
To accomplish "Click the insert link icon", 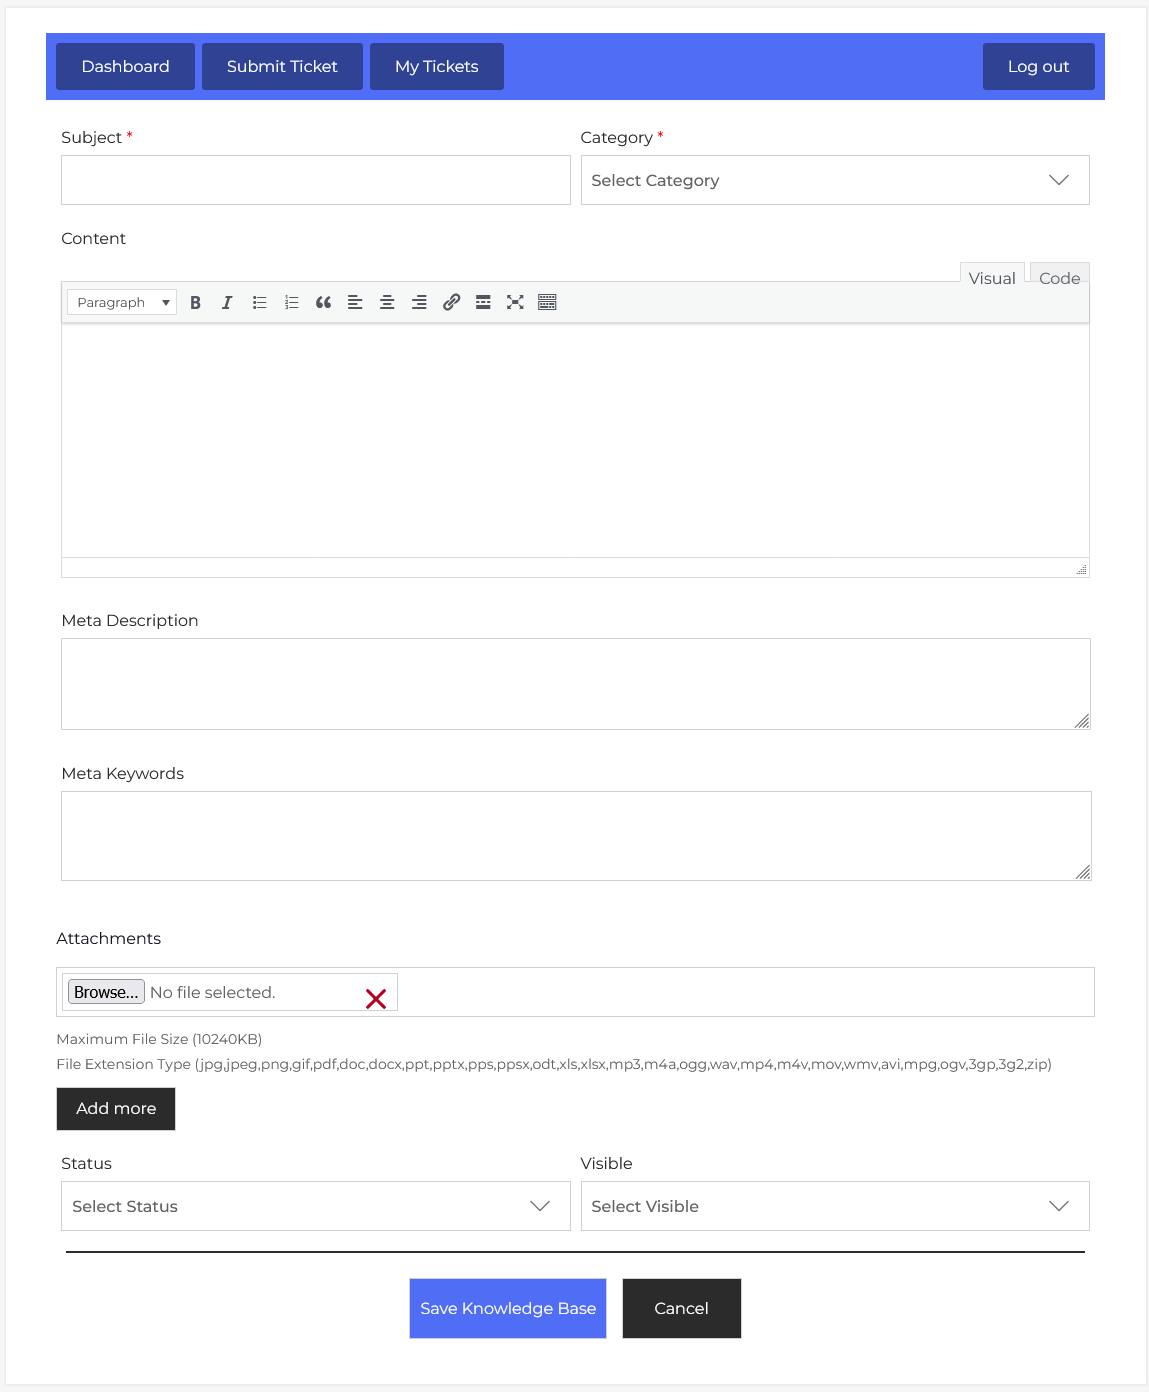I will [x=451, y=303].
